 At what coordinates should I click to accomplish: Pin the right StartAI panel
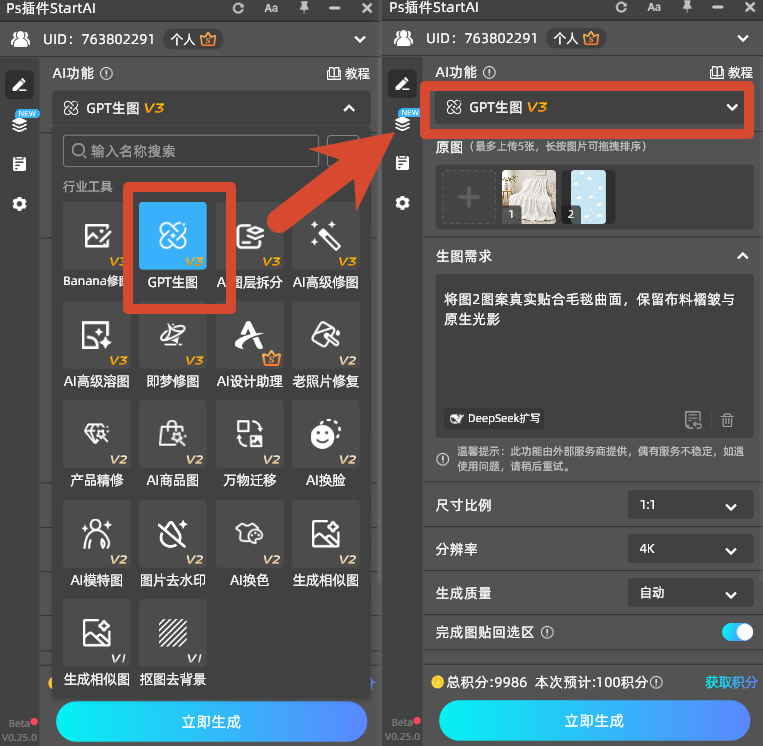(687, 7)
